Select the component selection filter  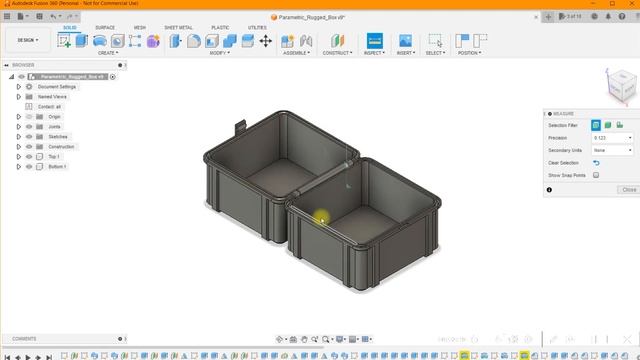pyautogui.click(x=620, y=125)
